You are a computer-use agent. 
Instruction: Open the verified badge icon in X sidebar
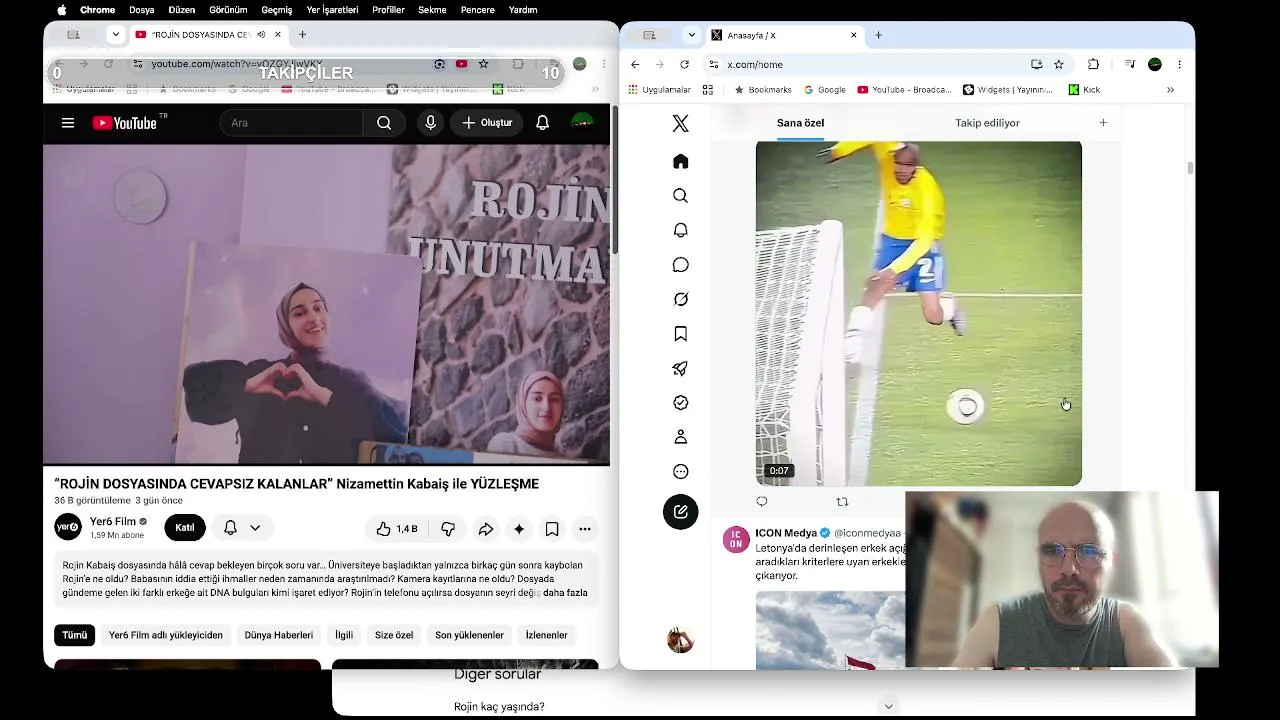click(x=680, y=402)
